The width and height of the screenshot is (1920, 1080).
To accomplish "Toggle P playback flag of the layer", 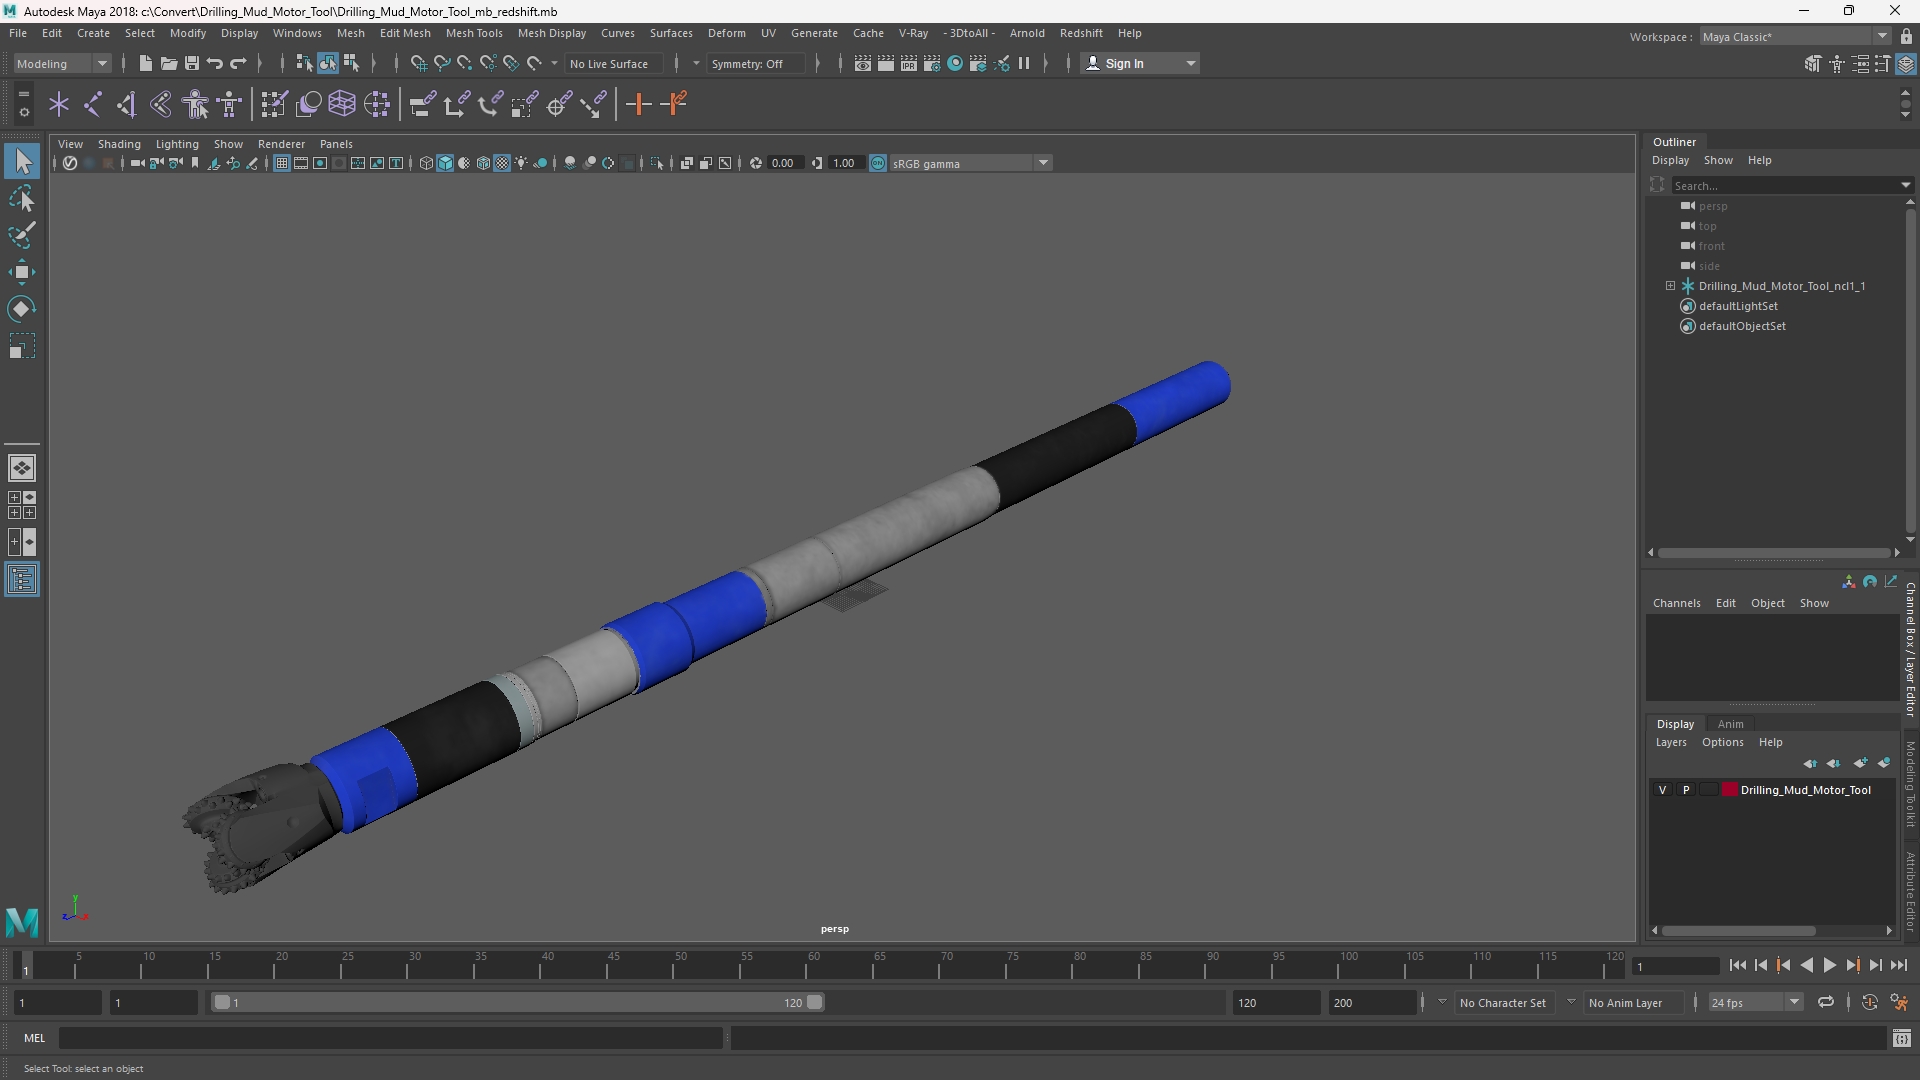I will (x=1686, y=790).
